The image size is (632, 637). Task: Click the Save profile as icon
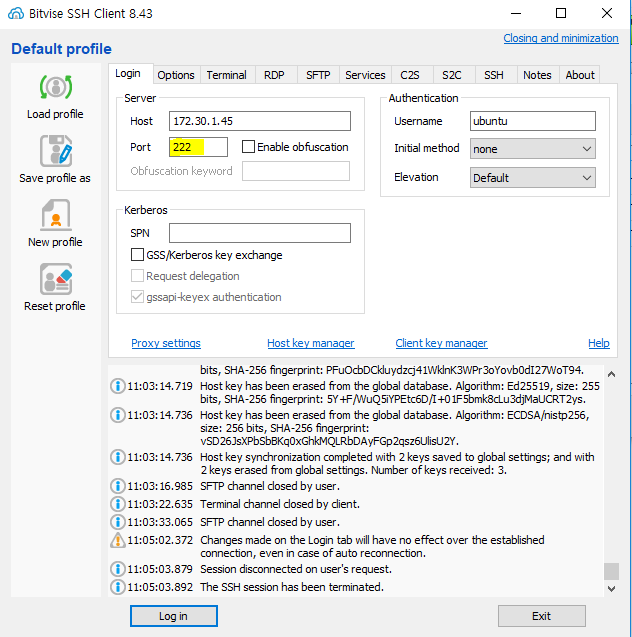[x=56, y=151]
